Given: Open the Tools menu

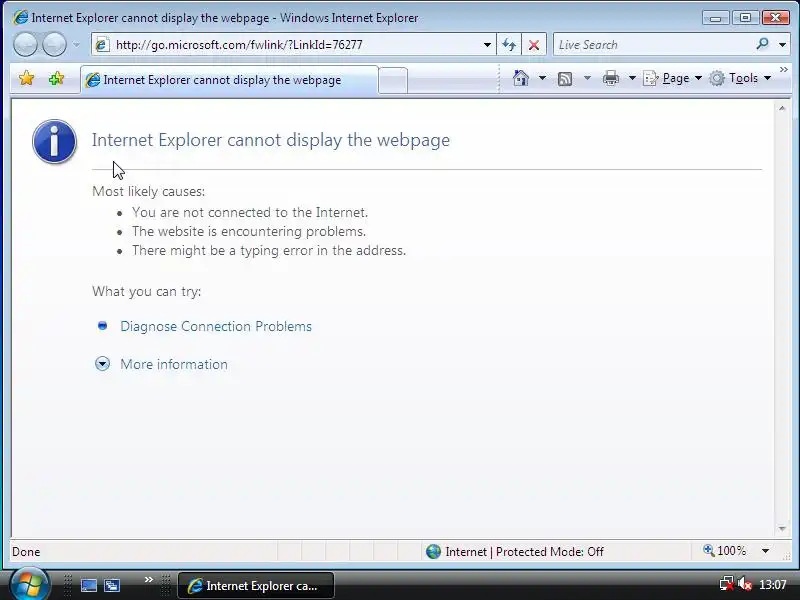Looking at the screenshot, I should point(740,78).
